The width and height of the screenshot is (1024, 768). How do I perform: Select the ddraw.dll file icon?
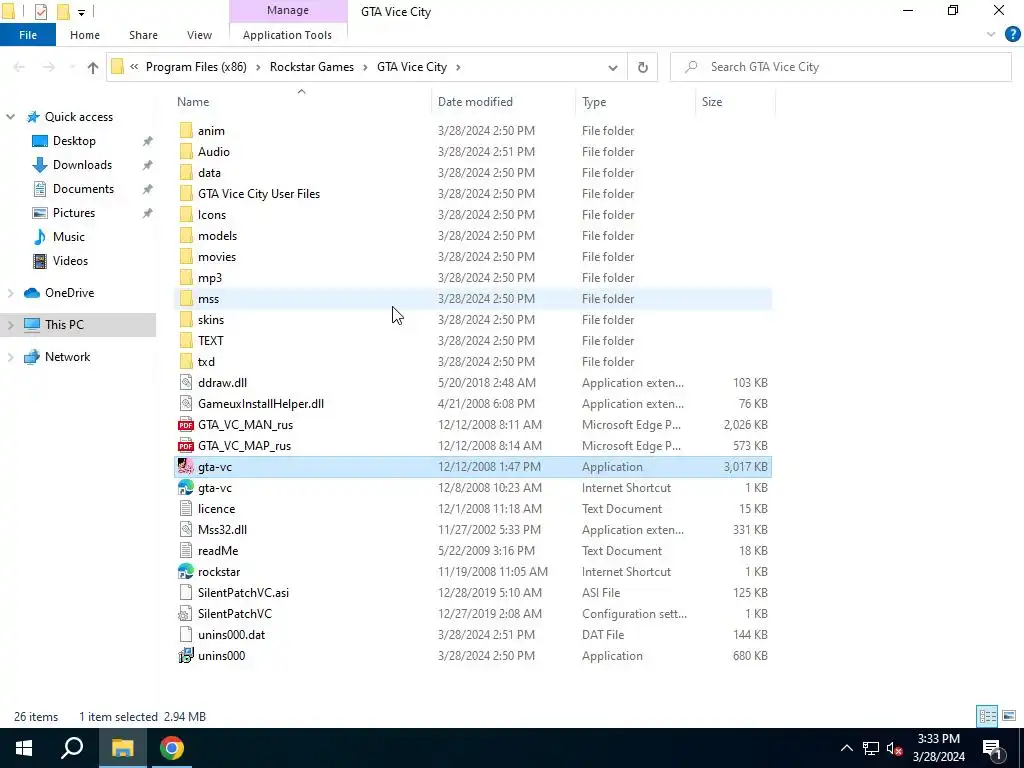185,383
